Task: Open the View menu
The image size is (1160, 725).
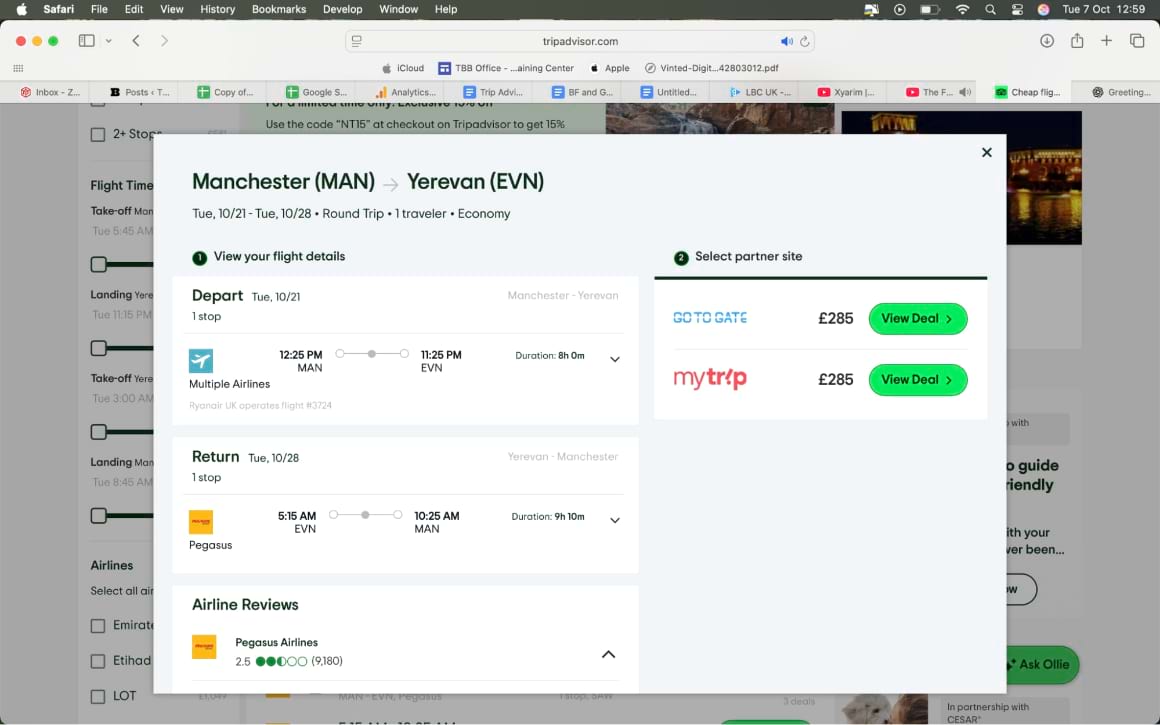Action: [x=172, y=9]
